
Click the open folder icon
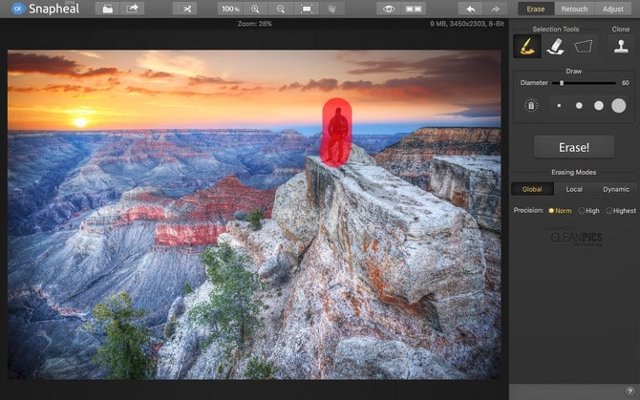coord(108,8)
